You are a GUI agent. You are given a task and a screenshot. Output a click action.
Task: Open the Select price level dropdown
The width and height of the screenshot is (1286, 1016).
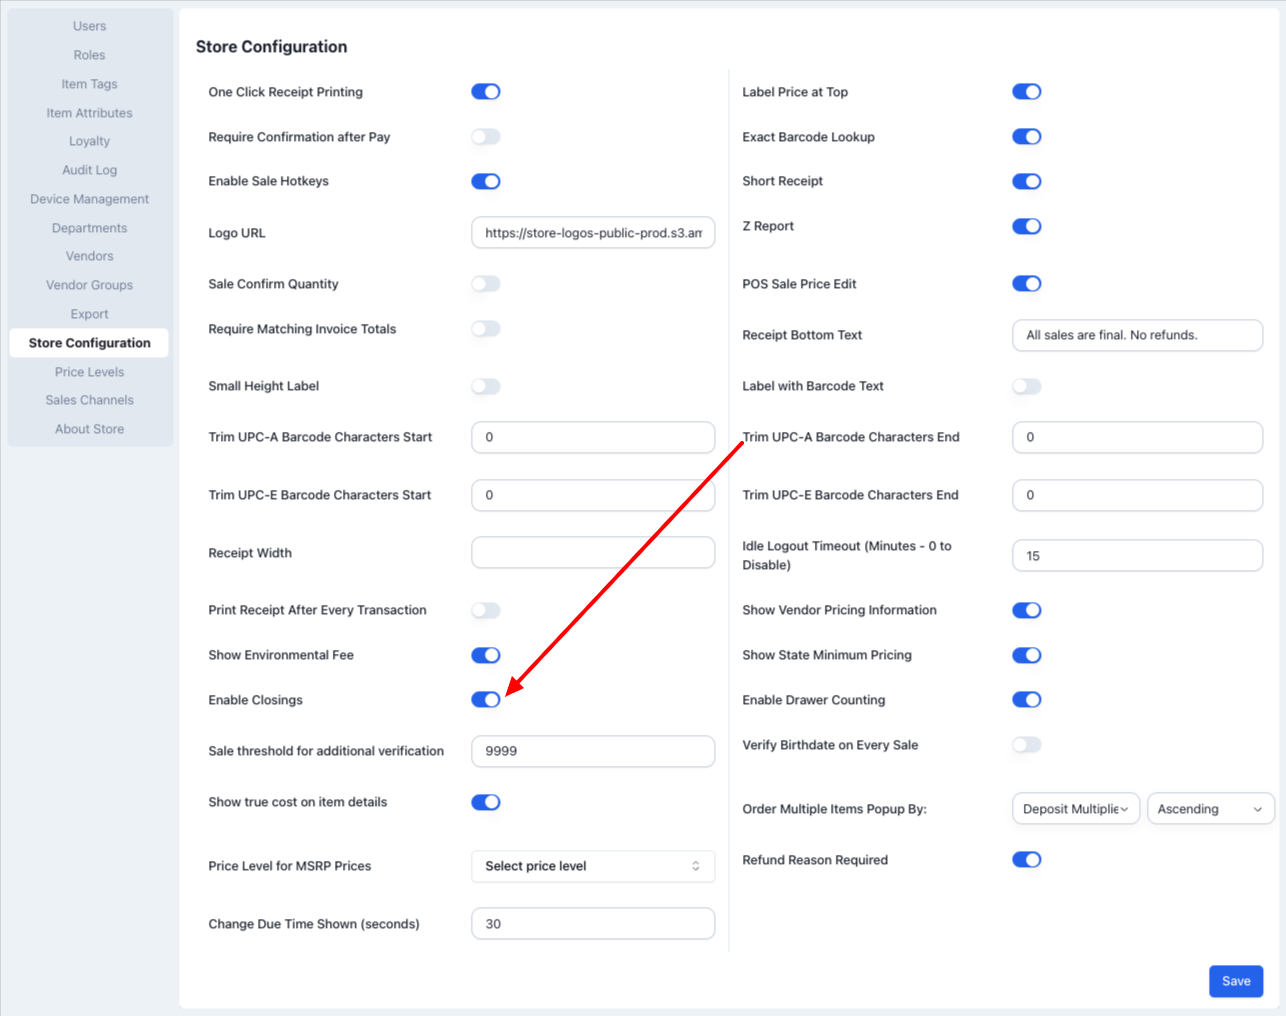pos(592,866)
